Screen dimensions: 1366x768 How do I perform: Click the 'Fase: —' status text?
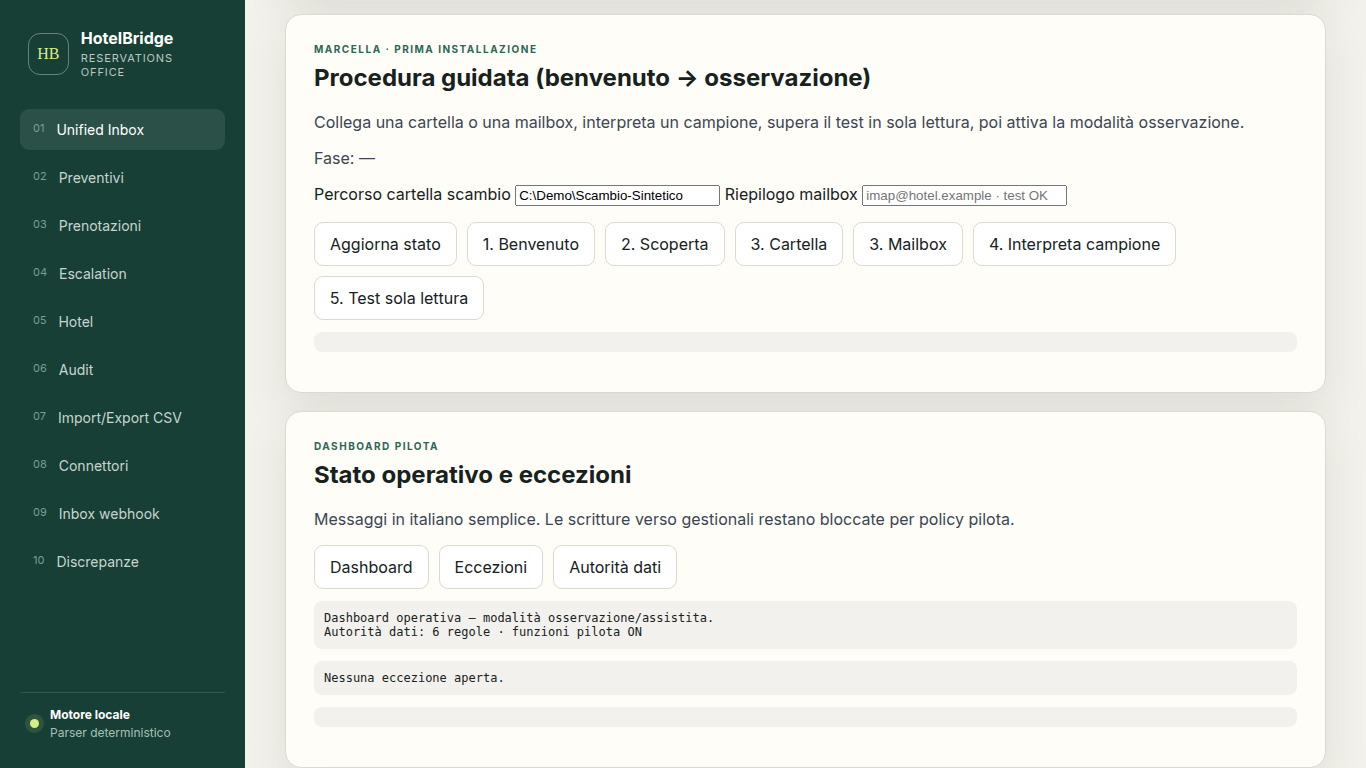(345, 158)
